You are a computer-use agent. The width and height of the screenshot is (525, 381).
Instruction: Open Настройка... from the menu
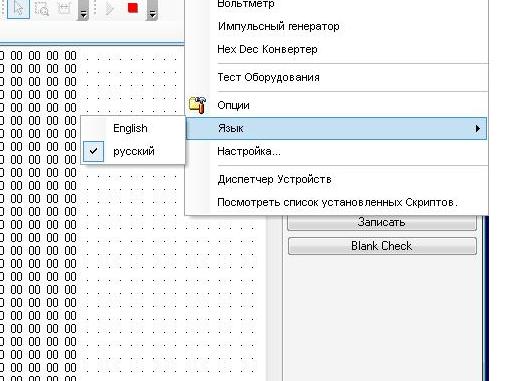[336, 151]
